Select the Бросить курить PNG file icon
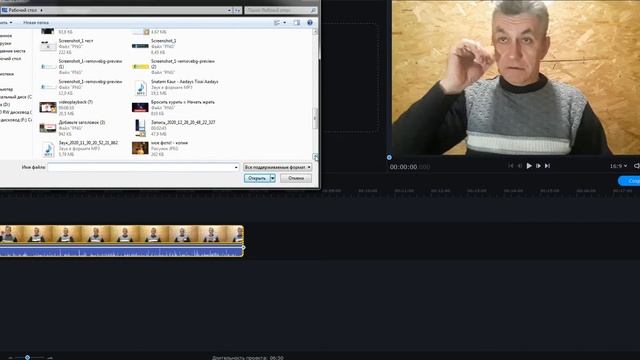Image resolution: width=640 pixels, height=360 pixels. [140, 108]
